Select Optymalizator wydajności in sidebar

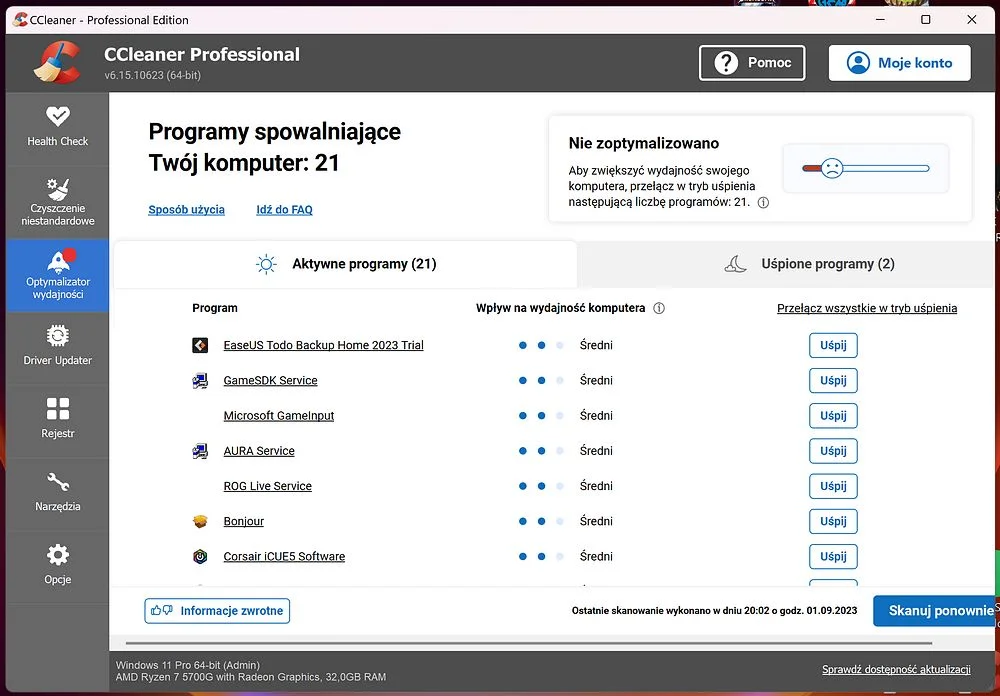(57, 275)
